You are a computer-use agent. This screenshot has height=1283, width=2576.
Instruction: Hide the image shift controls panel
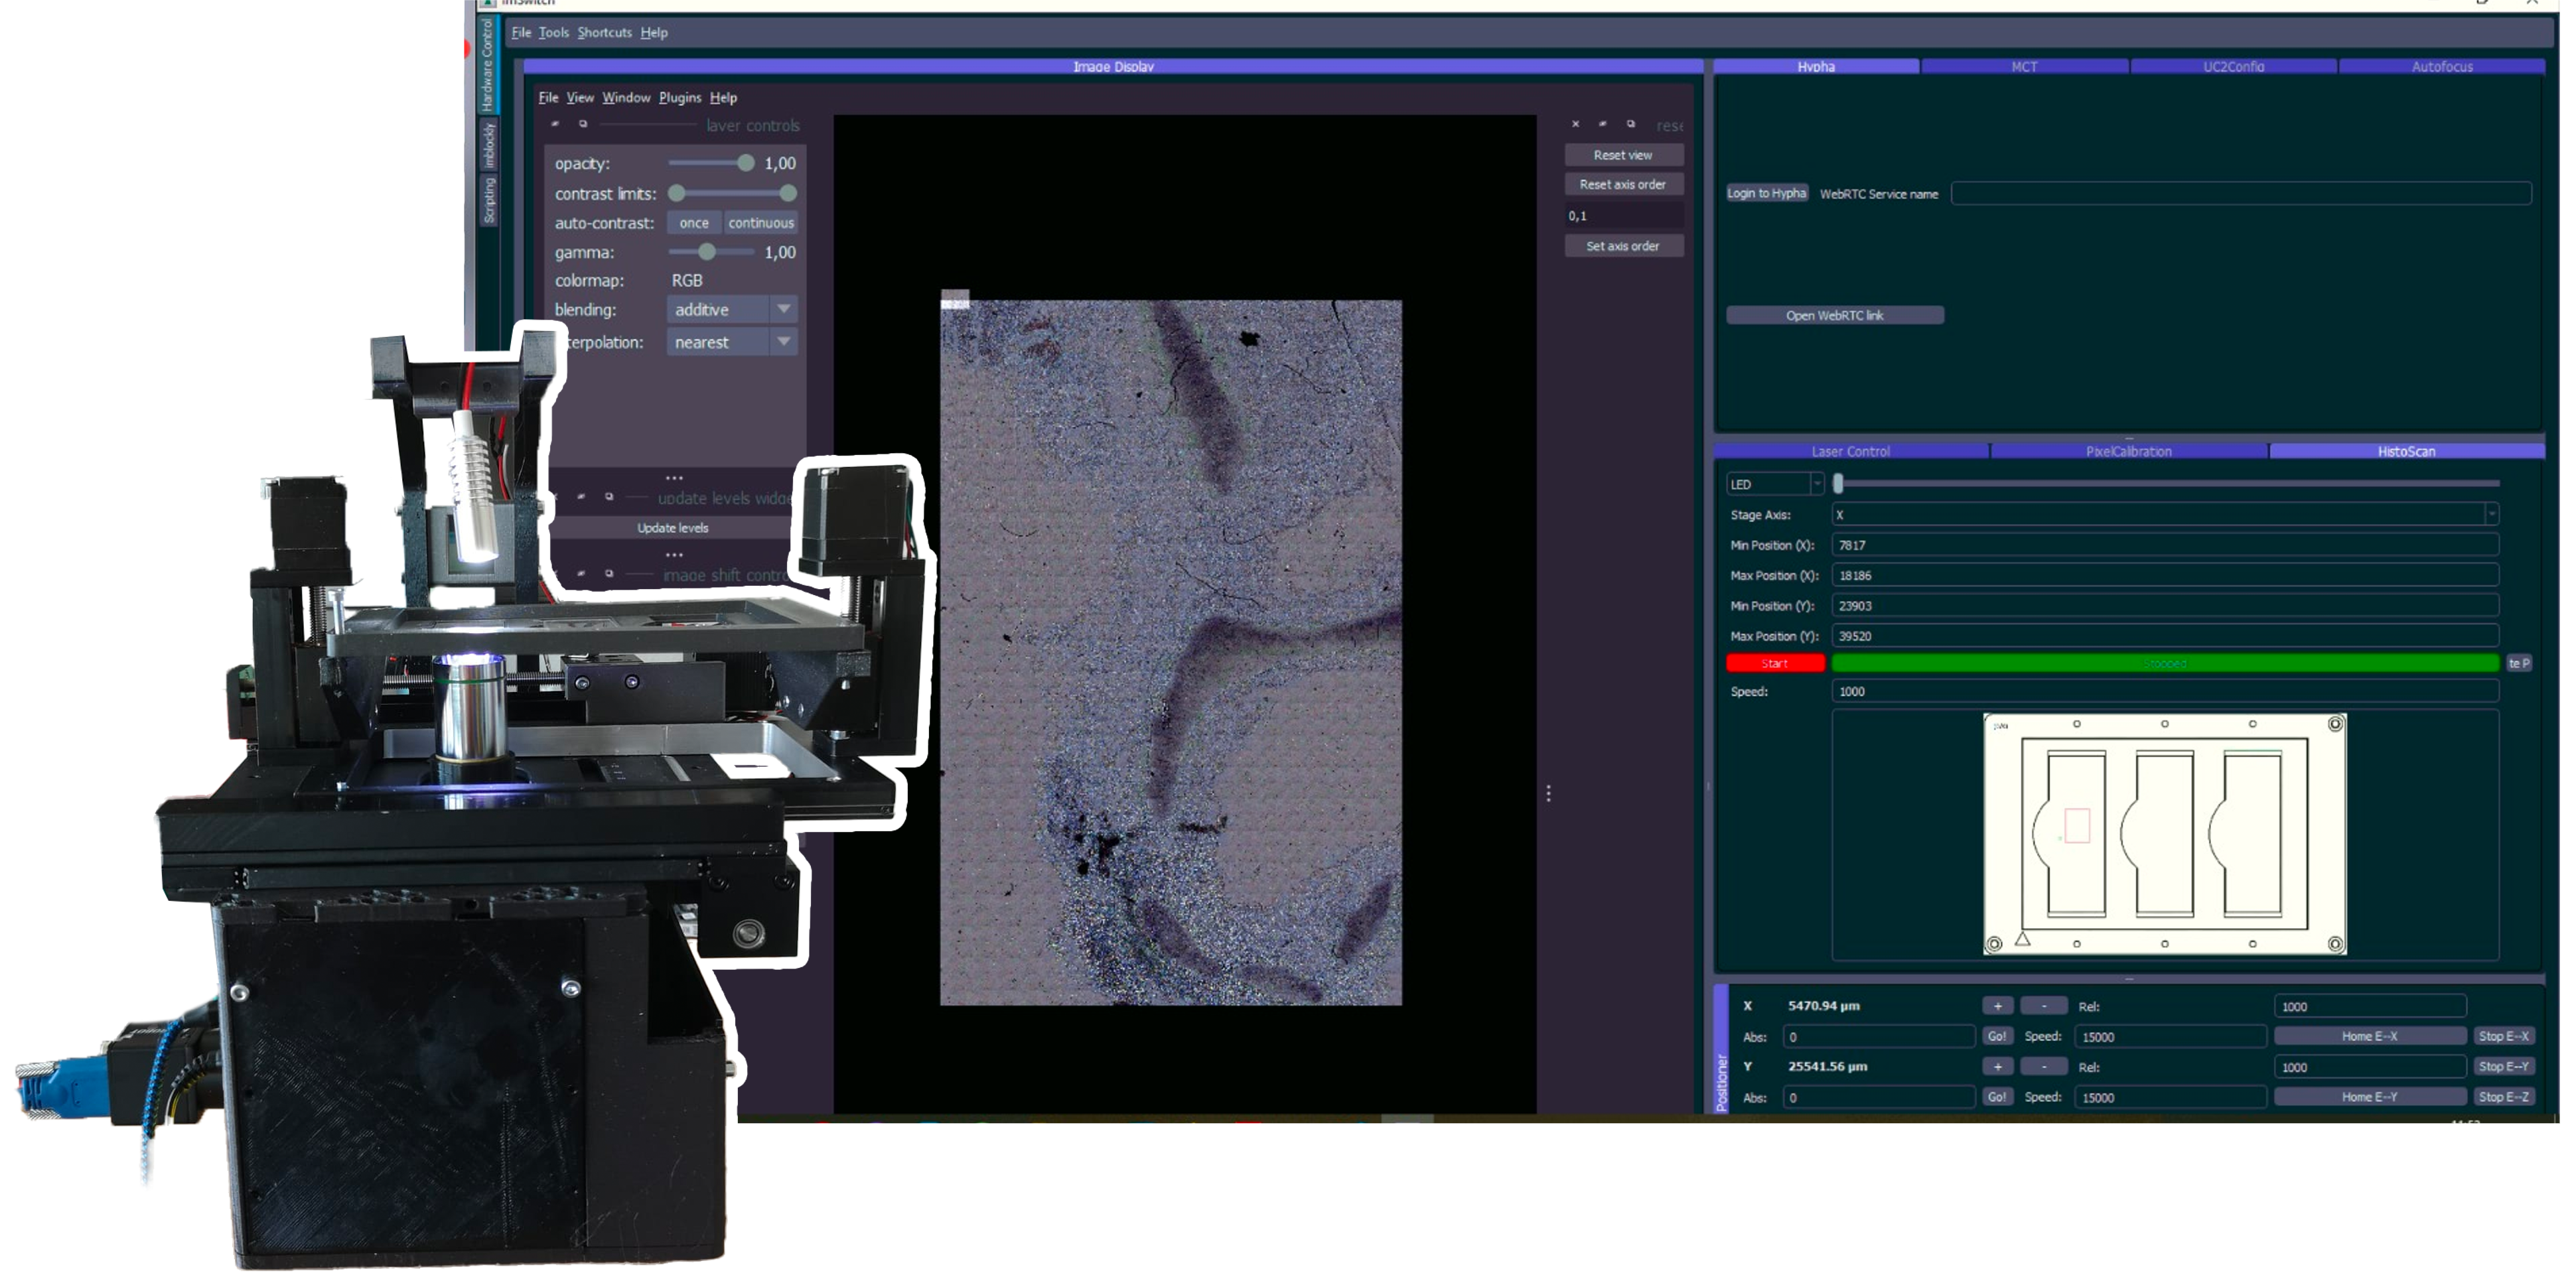581,574
